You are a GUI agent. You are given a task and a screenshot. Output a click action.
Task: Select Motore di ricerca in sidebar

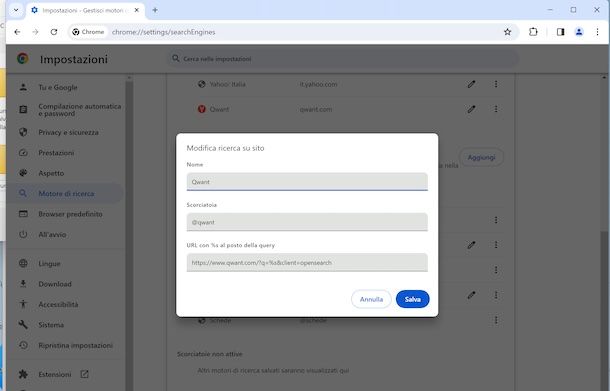click(x=66, y=193)
